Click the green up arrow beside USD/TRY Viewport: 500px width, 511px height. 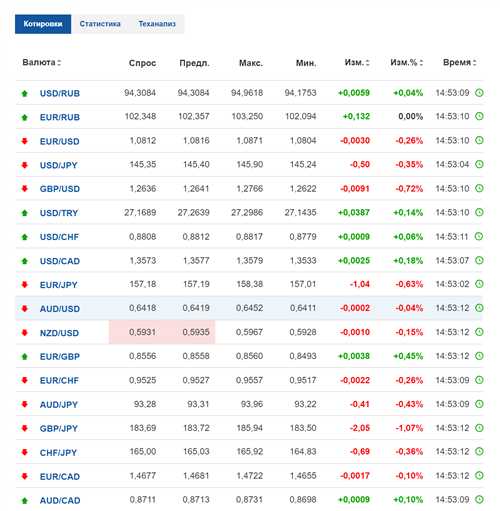click(24, 213)
